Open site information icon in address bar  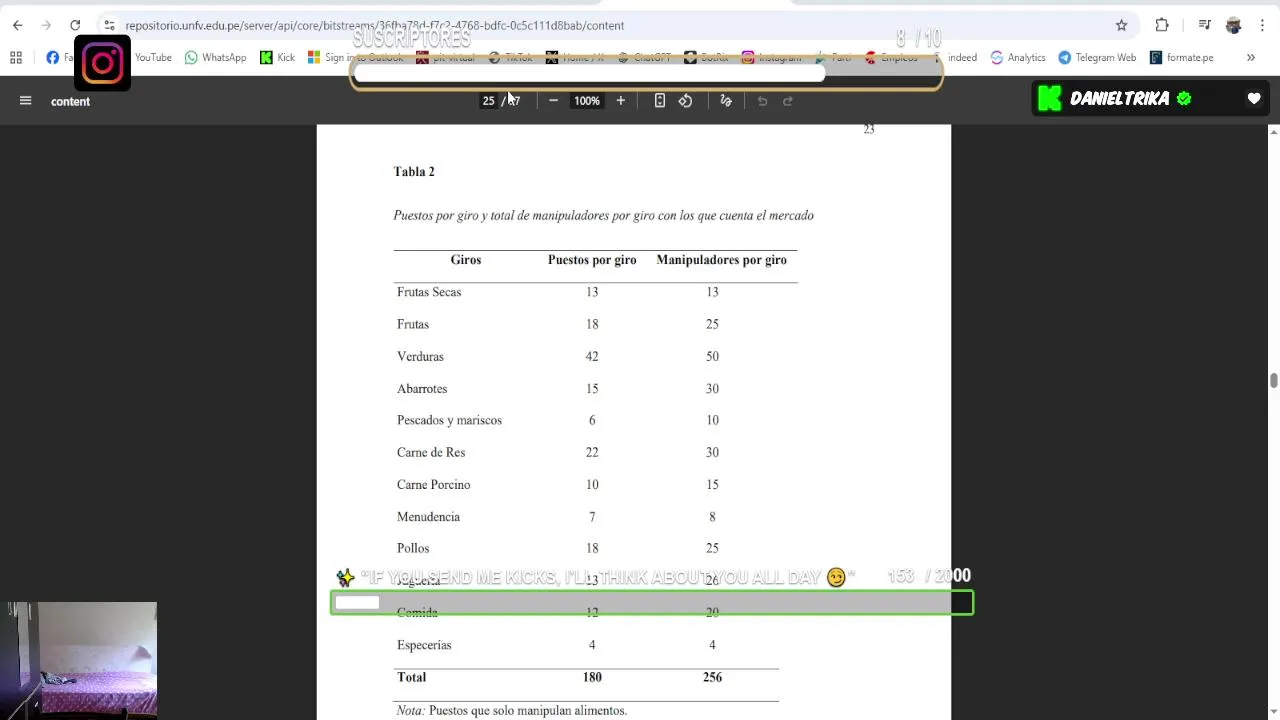point(109,25)
